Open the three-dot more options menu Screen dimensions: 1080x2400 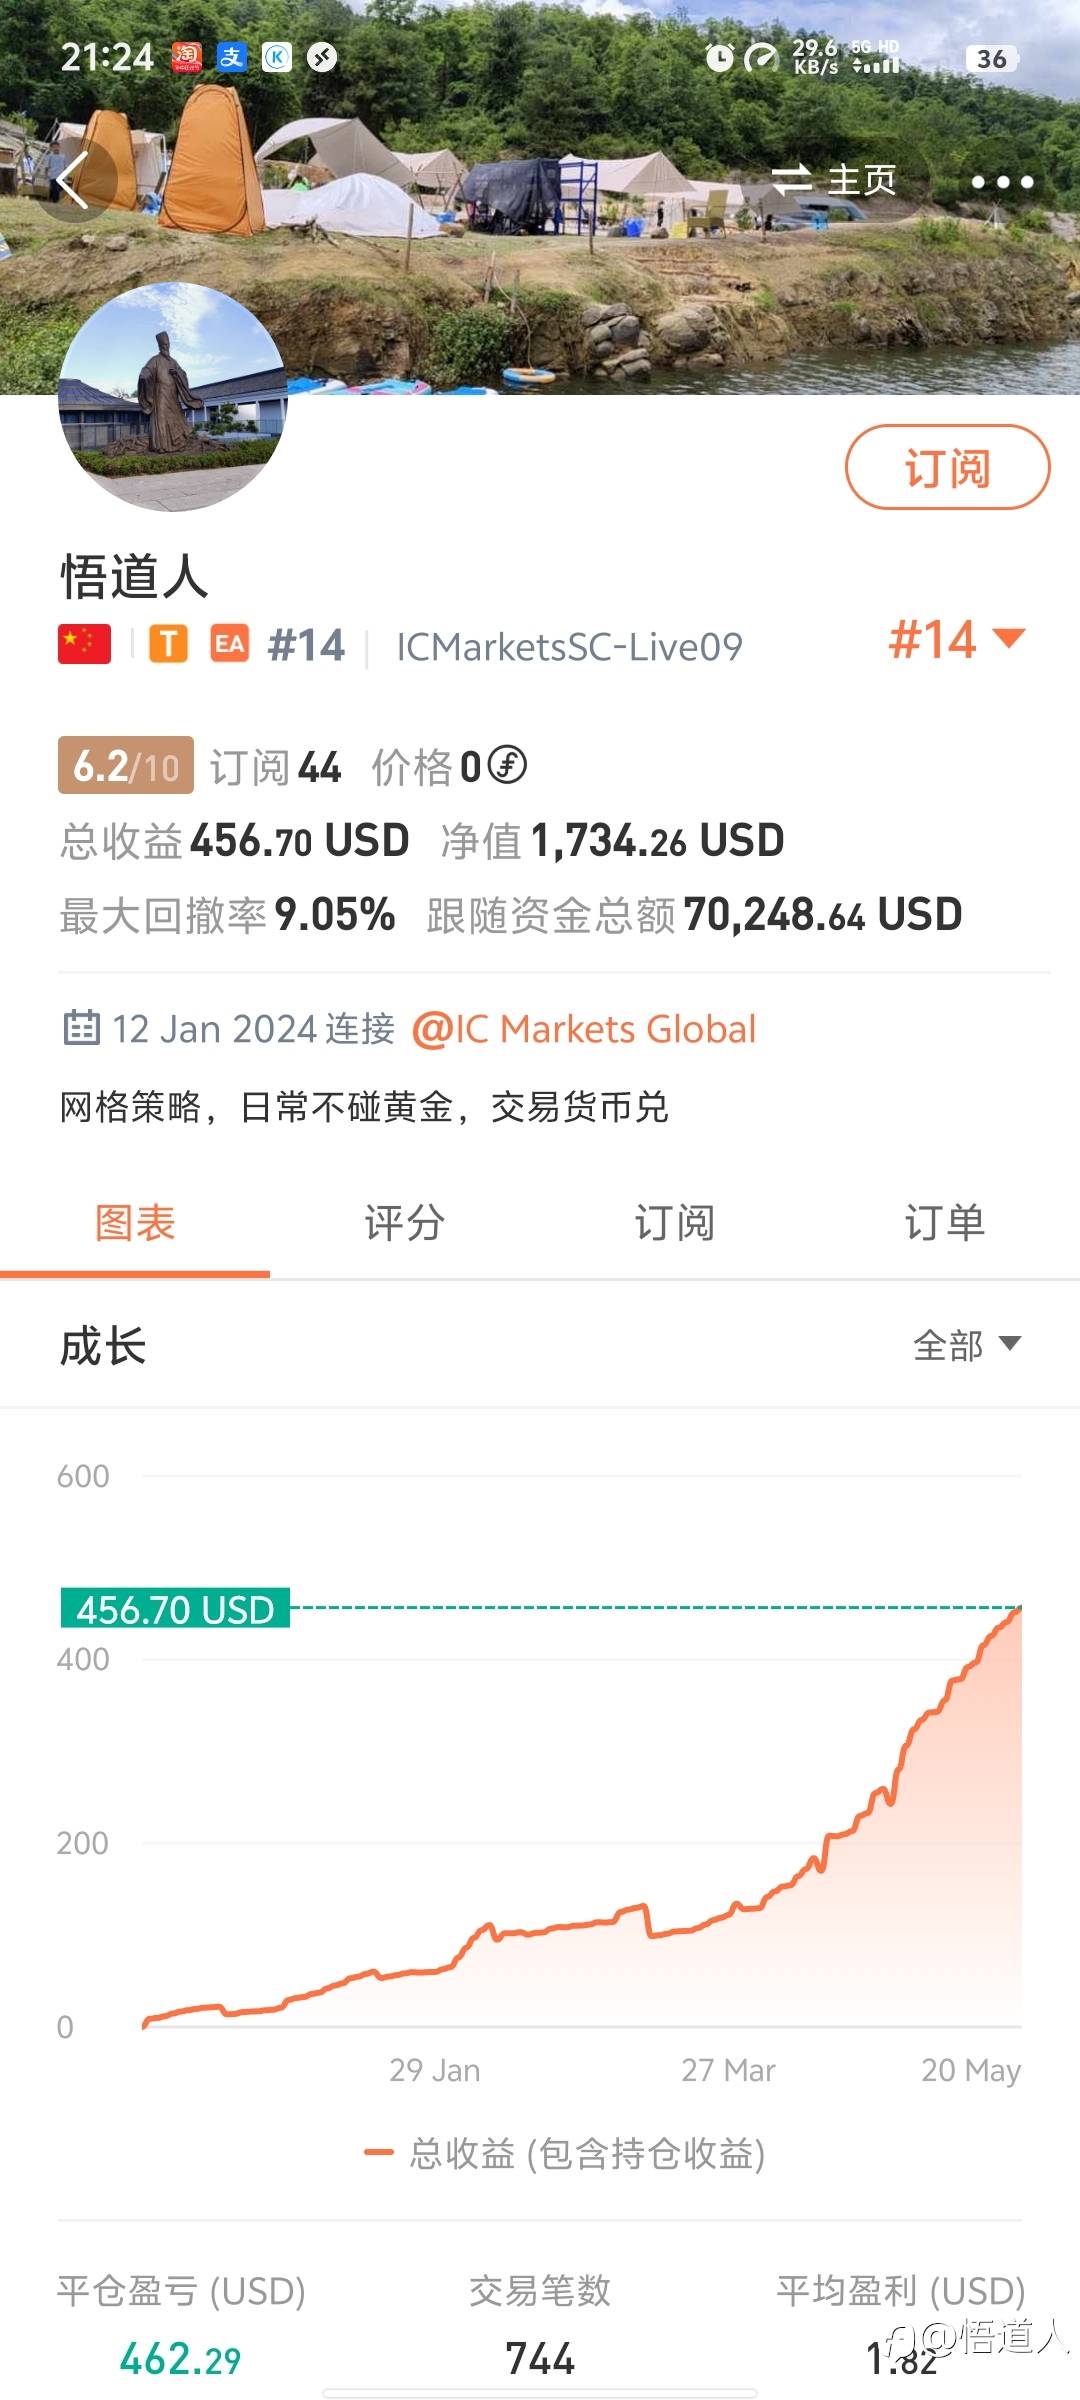coord(1002,182)
